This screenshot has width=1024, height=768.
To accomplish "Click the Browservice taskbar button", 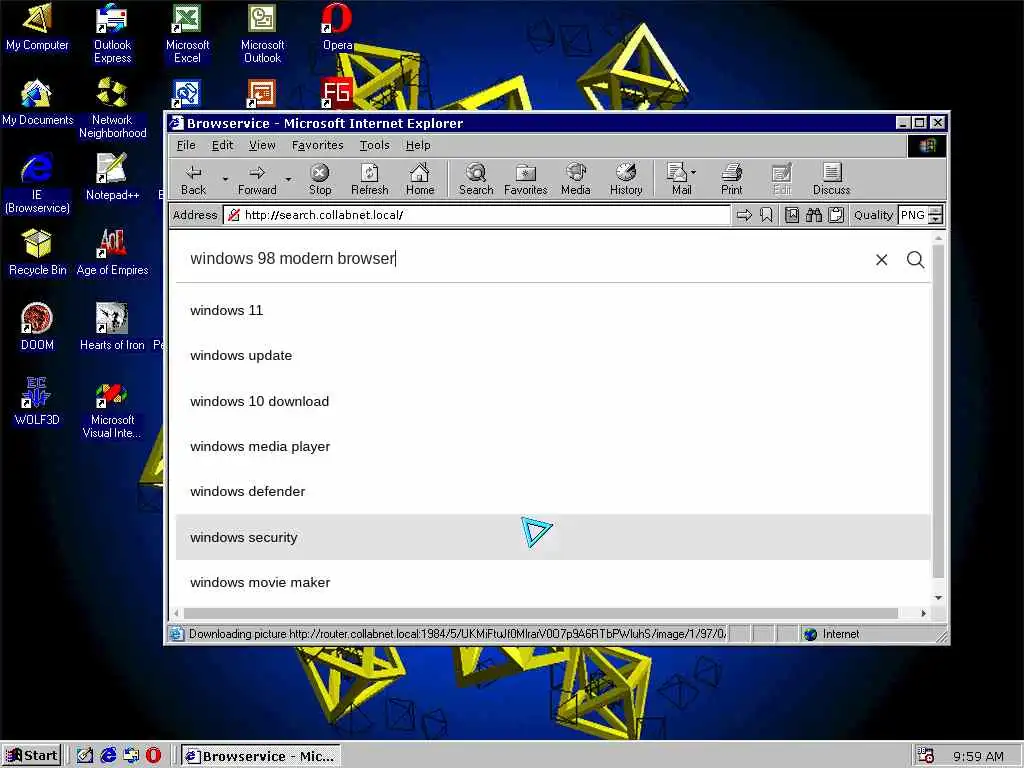I will [261, 756].
